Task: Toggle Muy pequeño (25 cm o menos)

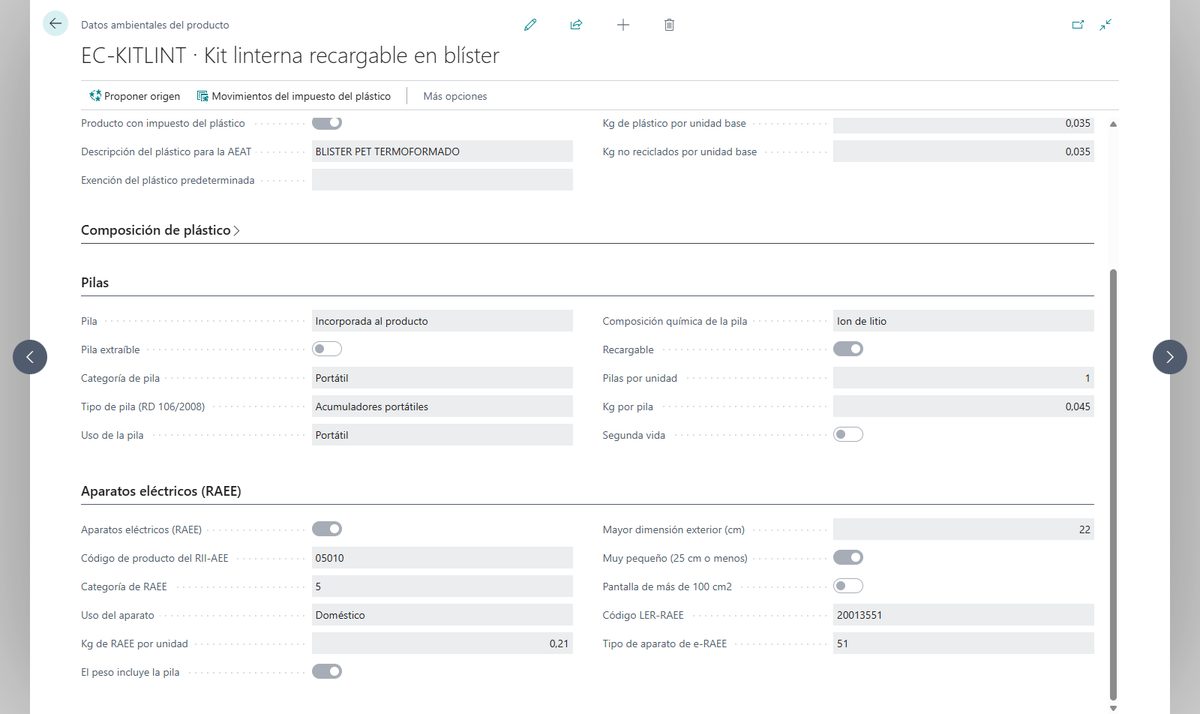Action: tap(848, 557)
